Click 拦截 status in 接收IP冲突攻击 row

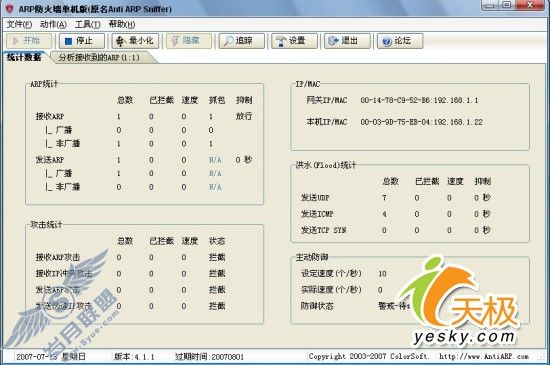pyautogui.click(x=217, y=273)
